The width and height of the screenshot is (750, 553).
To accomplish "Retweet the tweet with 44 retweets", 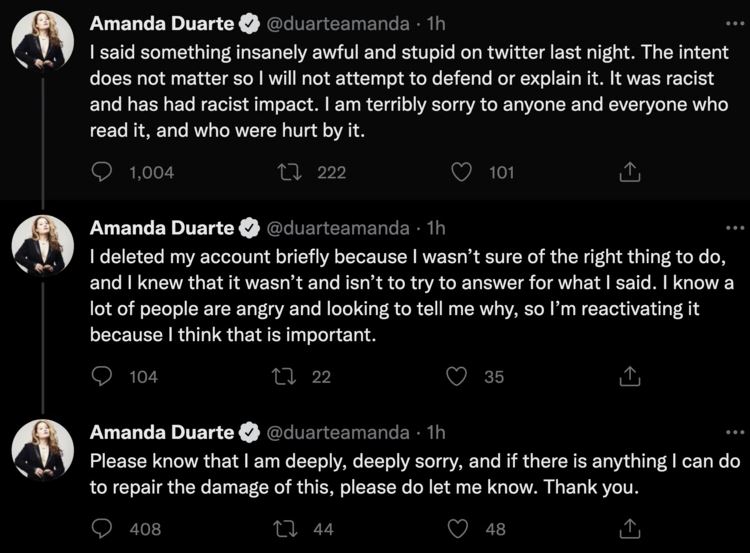I will [291, 528].
